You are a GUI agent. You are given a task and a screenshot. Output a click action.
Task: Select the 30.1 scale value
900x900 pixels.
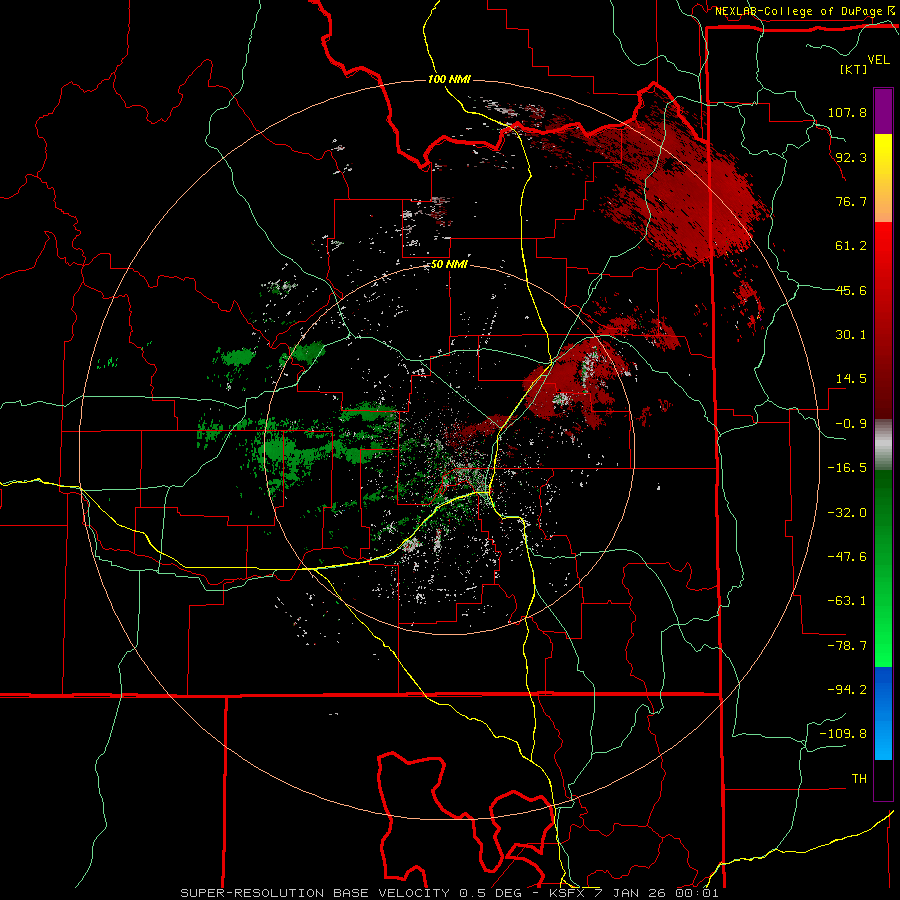tap(851, 335)
